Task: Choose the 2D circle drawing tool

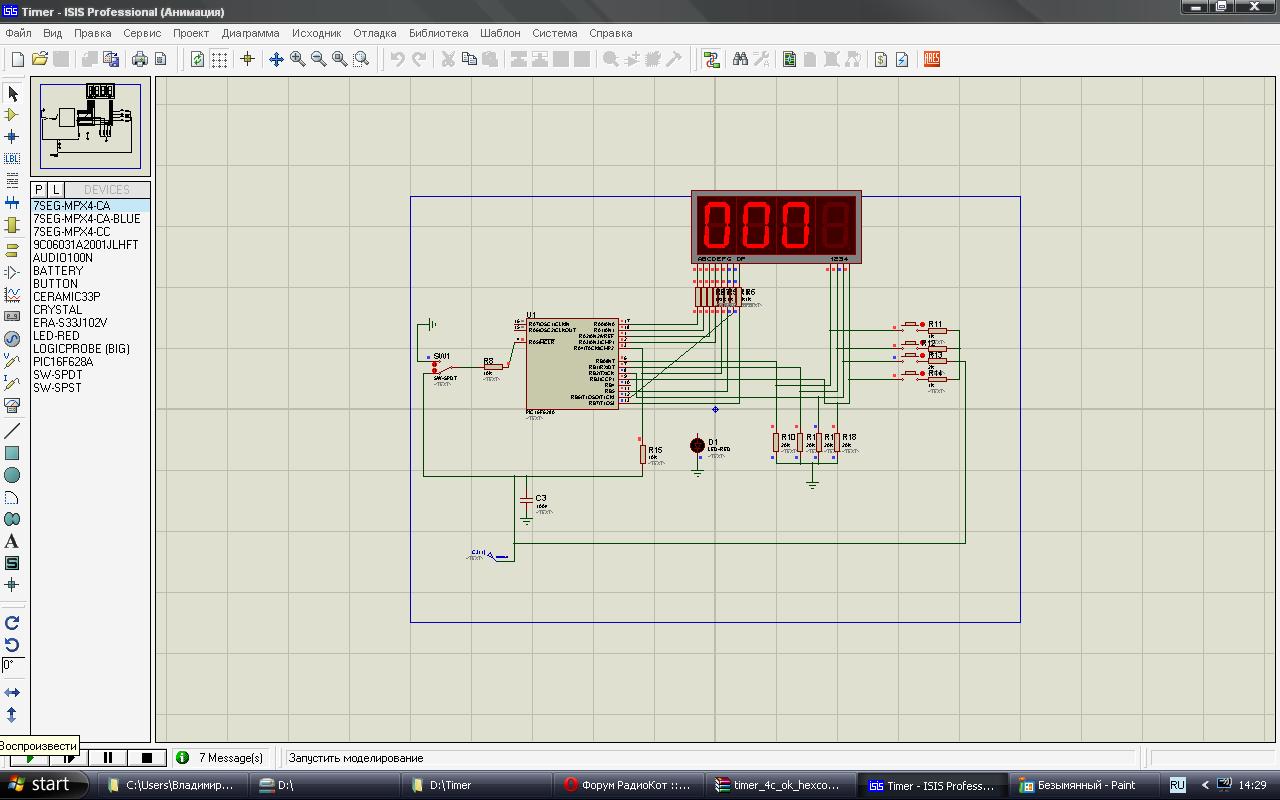Action: tap(12, 475)
